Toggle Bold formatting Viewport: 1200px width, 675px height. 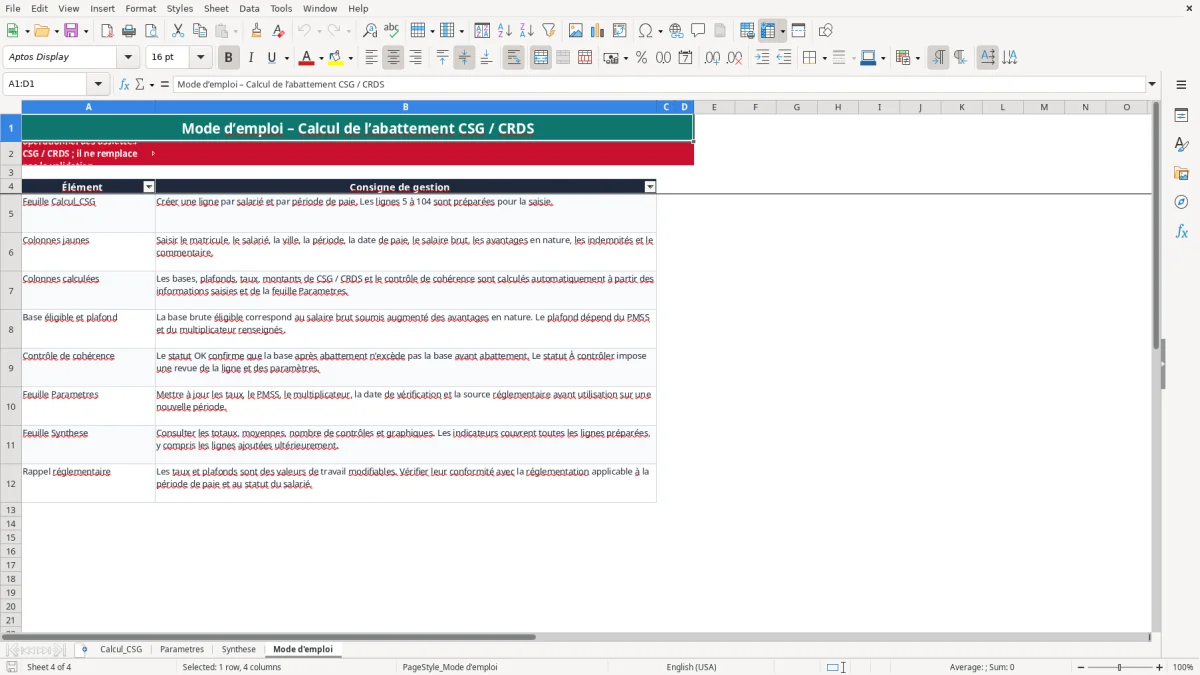tap(229, 58)
